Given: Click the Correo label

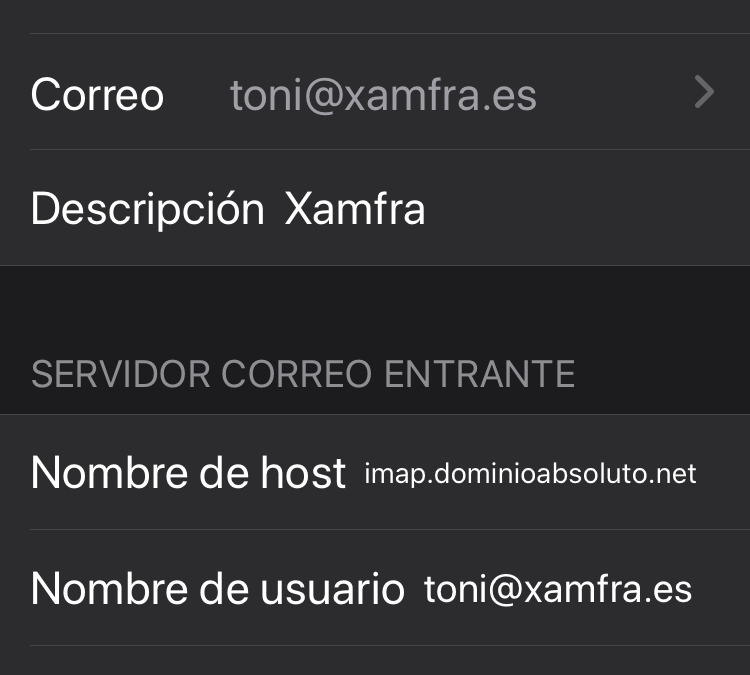Looking at the screenshot, I should click(97, 95).
